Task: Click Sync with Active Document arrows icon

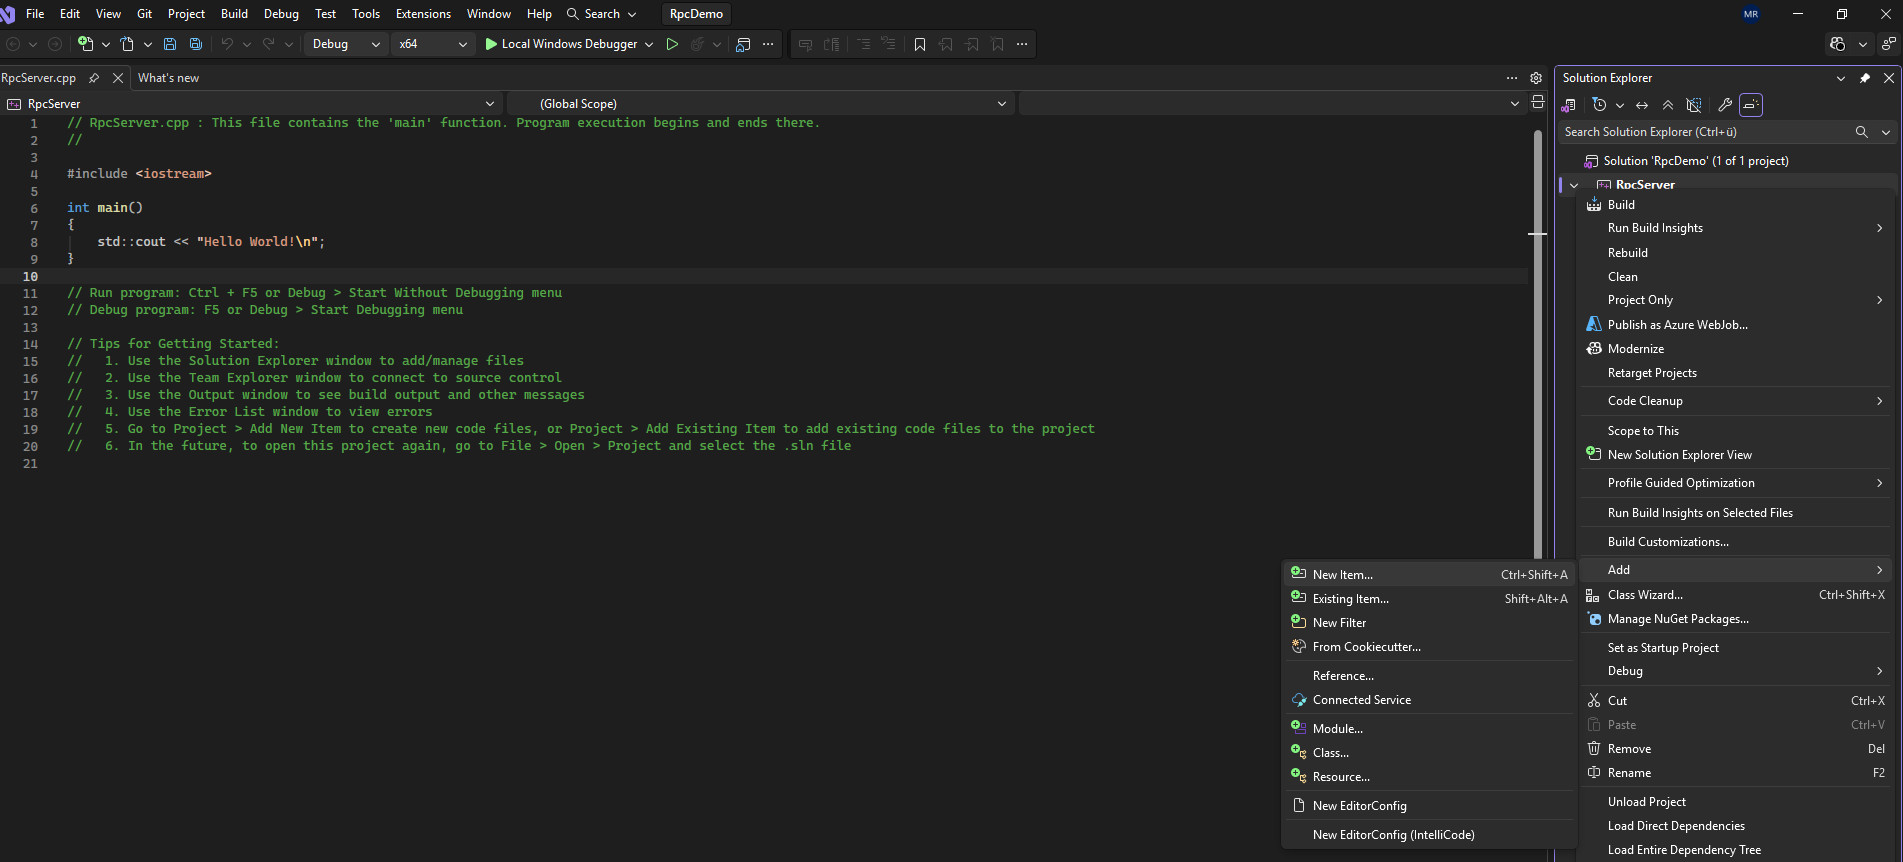Action: click(1642, 105)
